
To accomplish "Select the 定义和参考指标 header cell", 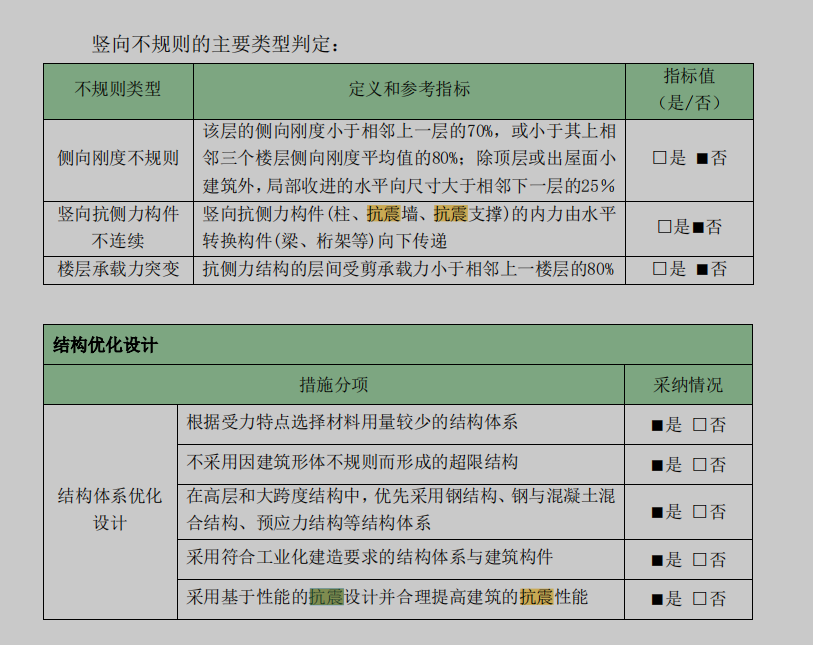I will click(409, 90).
